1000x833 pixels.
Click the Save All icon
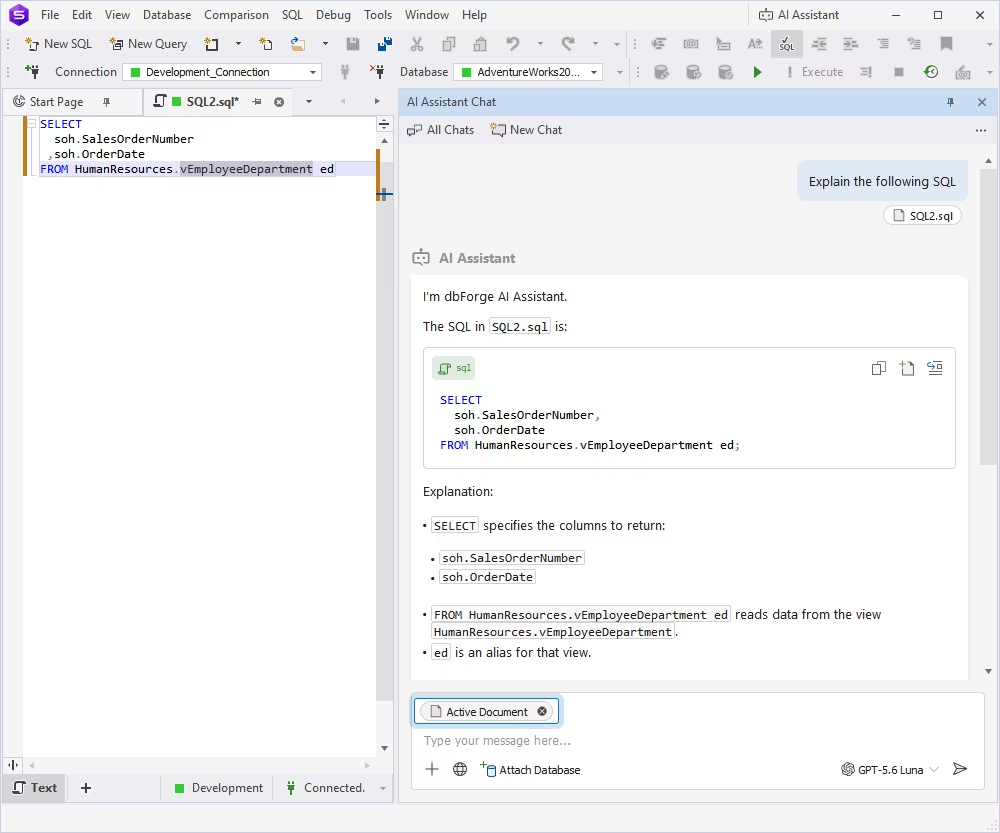(385, 44)
